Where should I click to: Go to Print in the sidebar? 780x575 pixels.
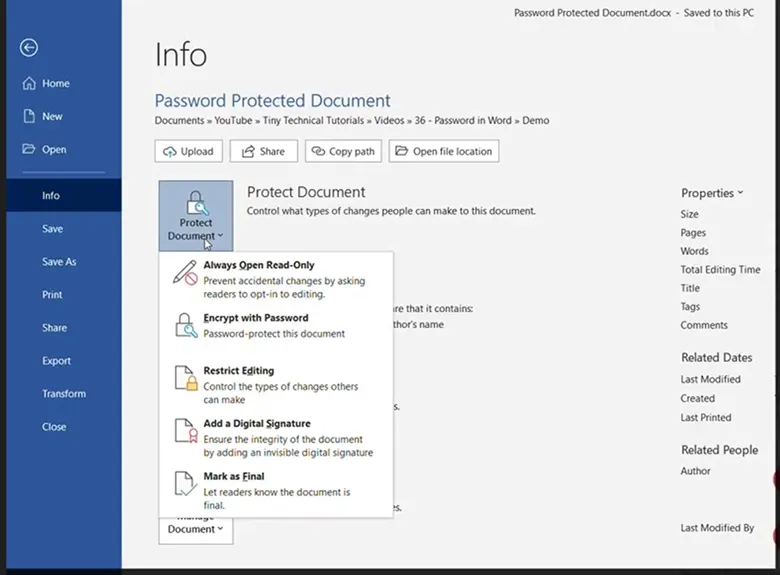coord(64,295)
